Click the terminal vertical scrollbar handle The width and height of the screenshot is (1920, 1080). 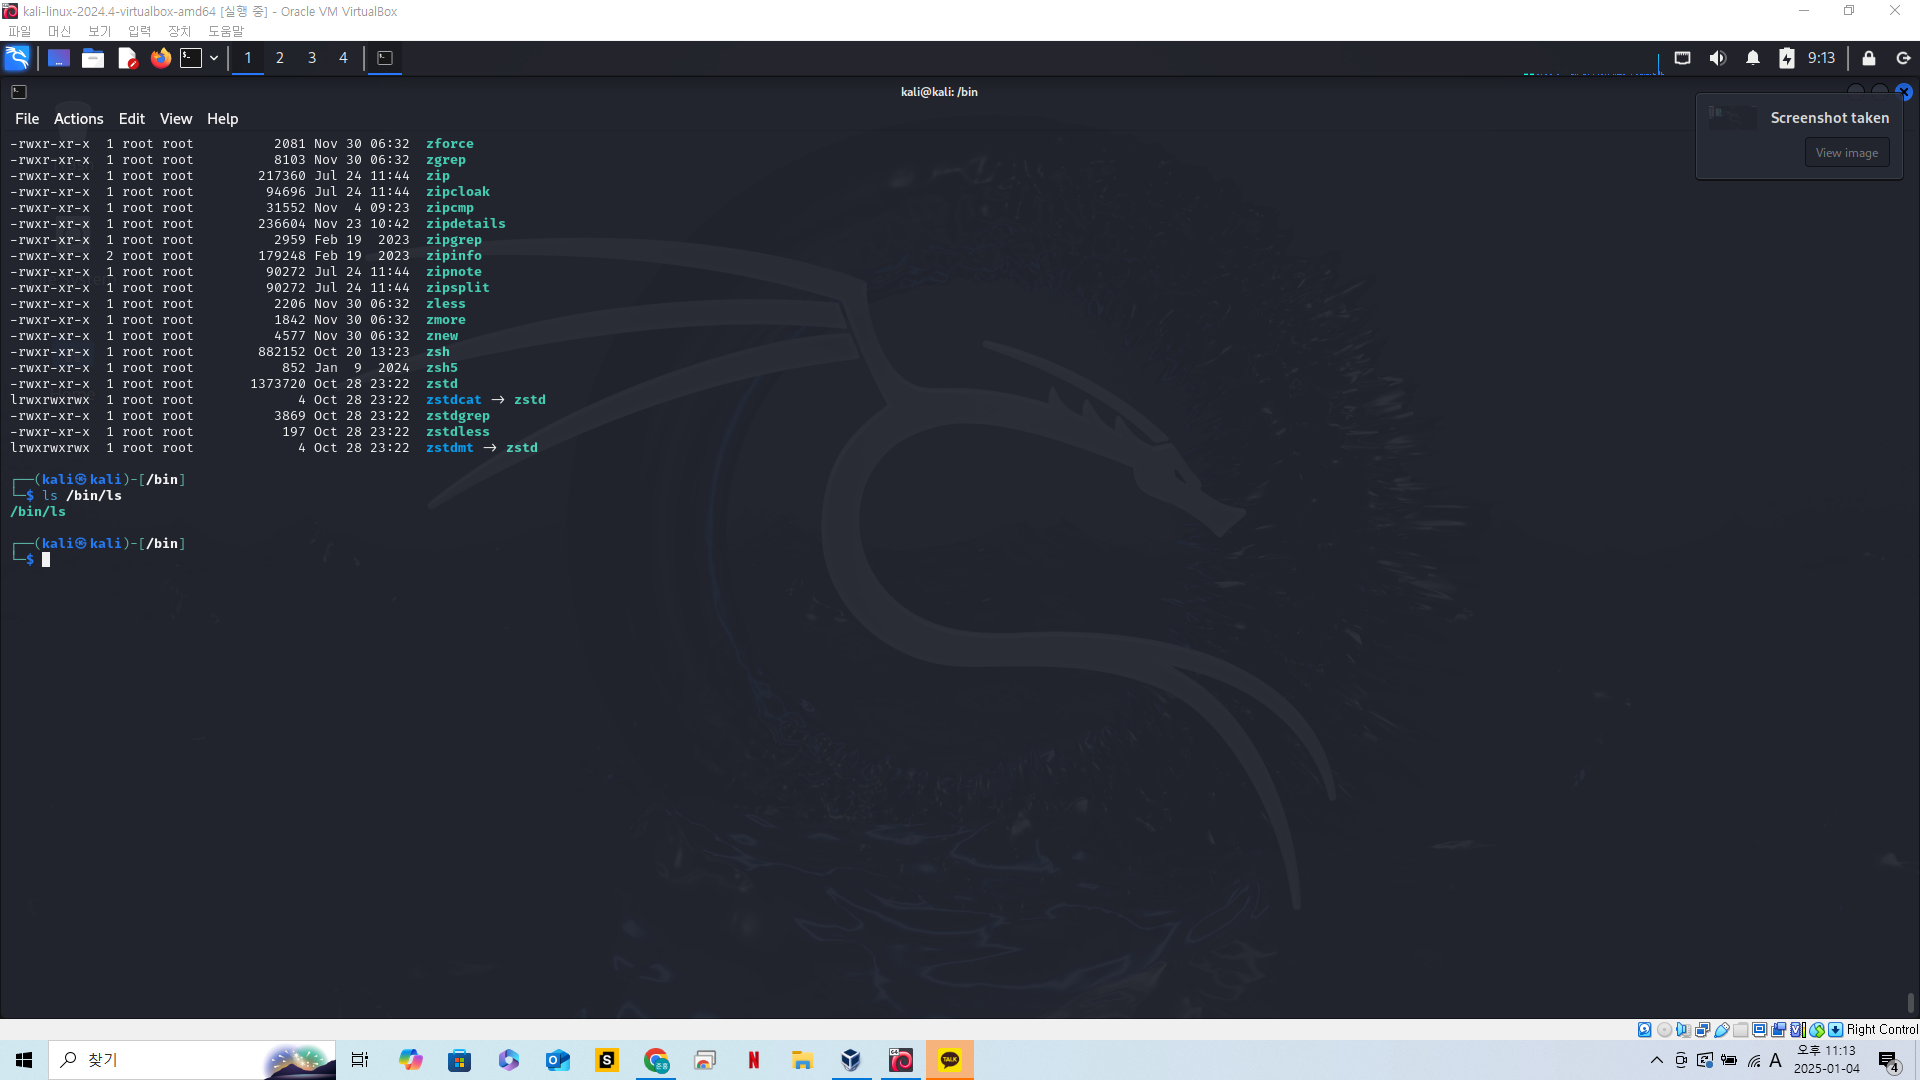1910,1002
